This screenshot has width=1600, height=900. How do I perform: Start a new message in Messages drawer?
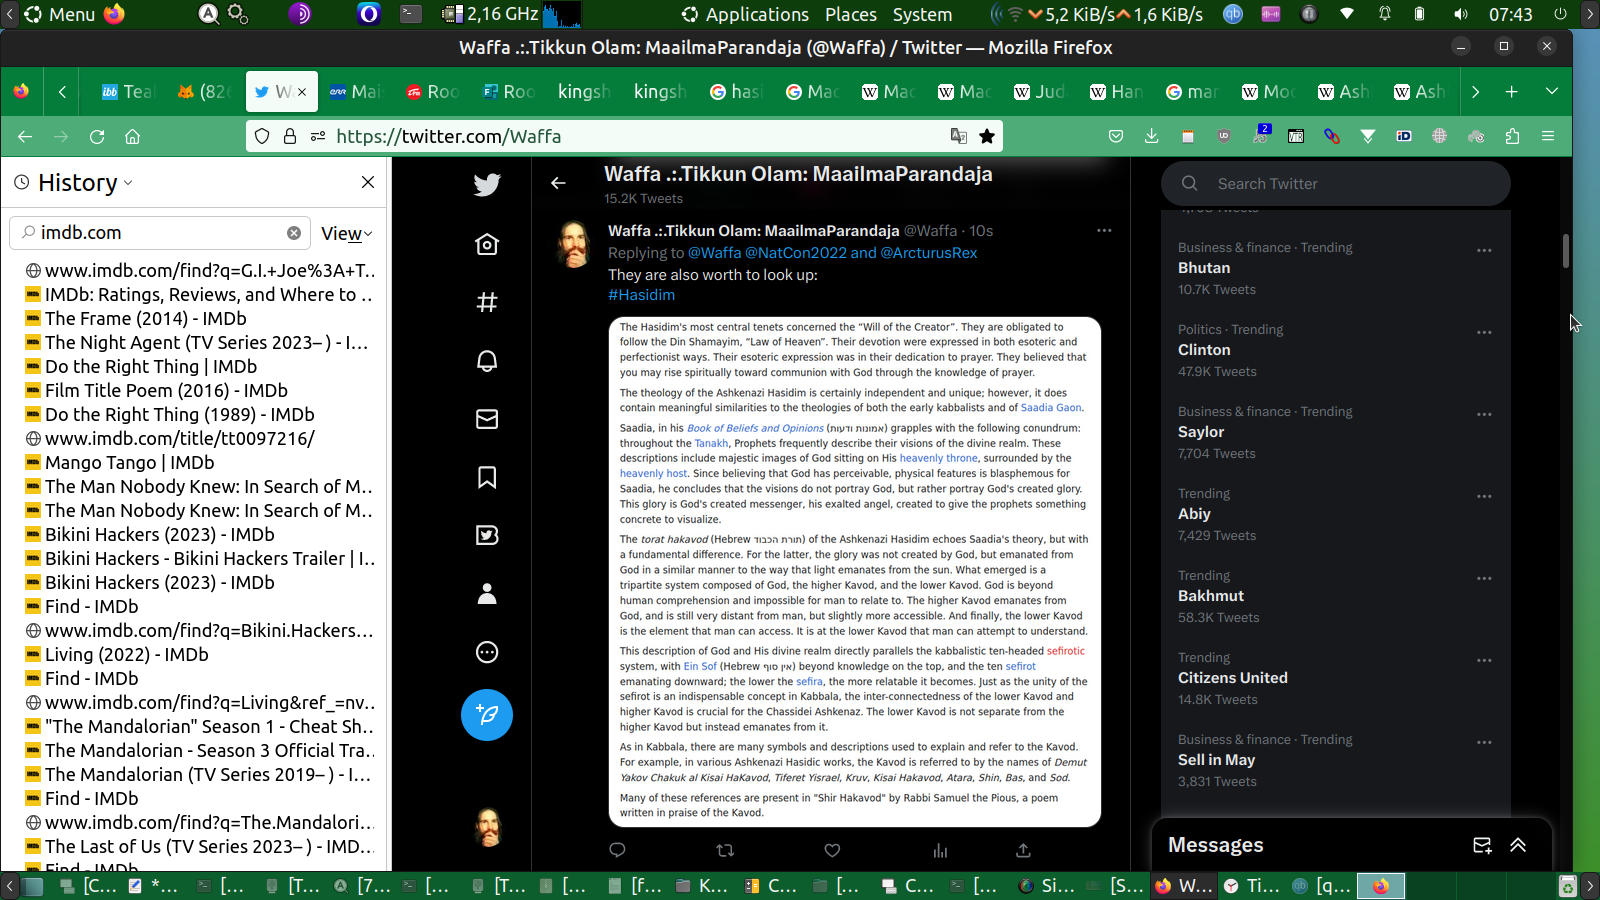click(x=1482, y=845)
